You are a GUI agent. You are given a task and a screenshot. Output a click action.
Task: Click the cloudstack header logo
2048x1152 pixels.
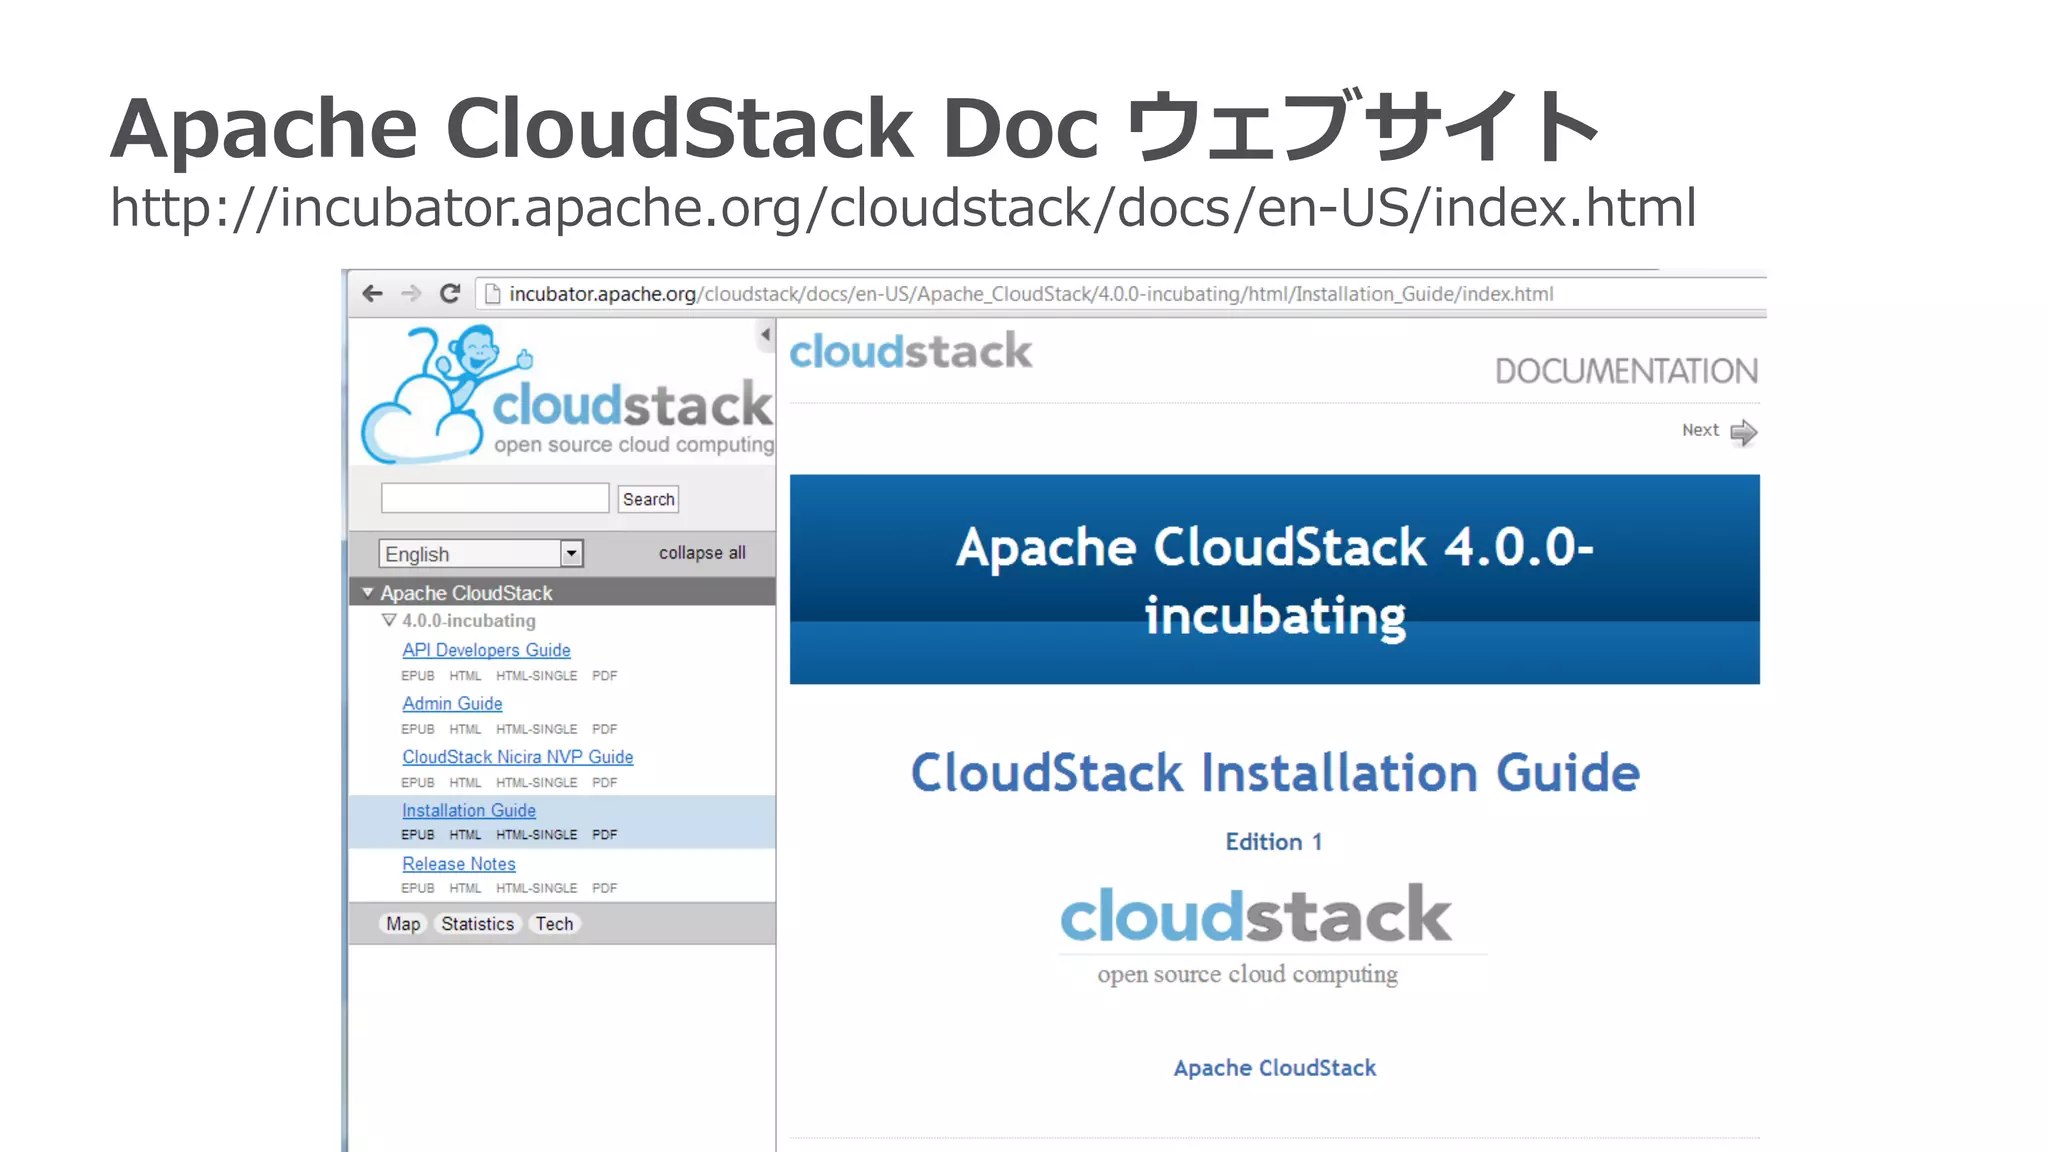pos(910,352)
